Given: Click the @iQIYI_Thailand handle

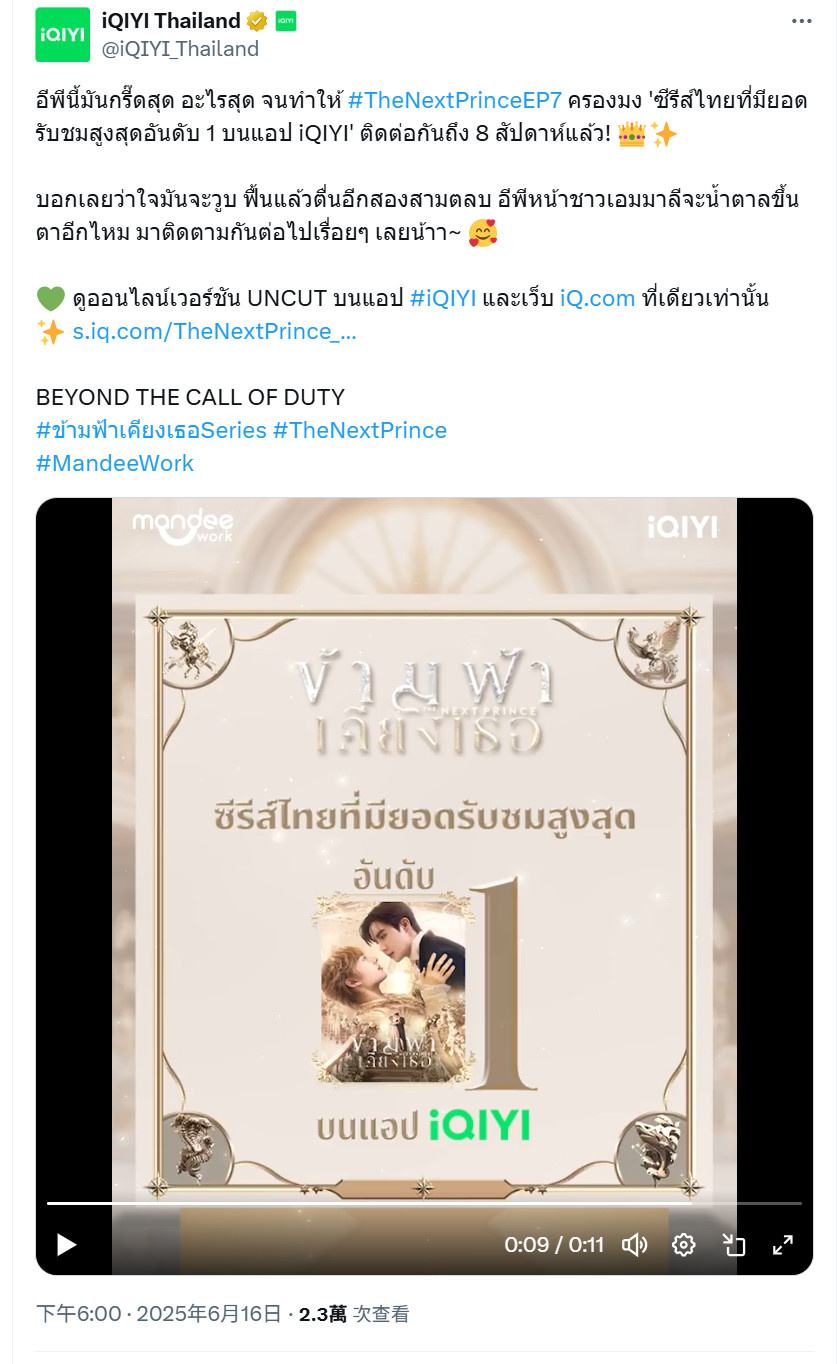Looking at the screenshot, I should 181,48.
